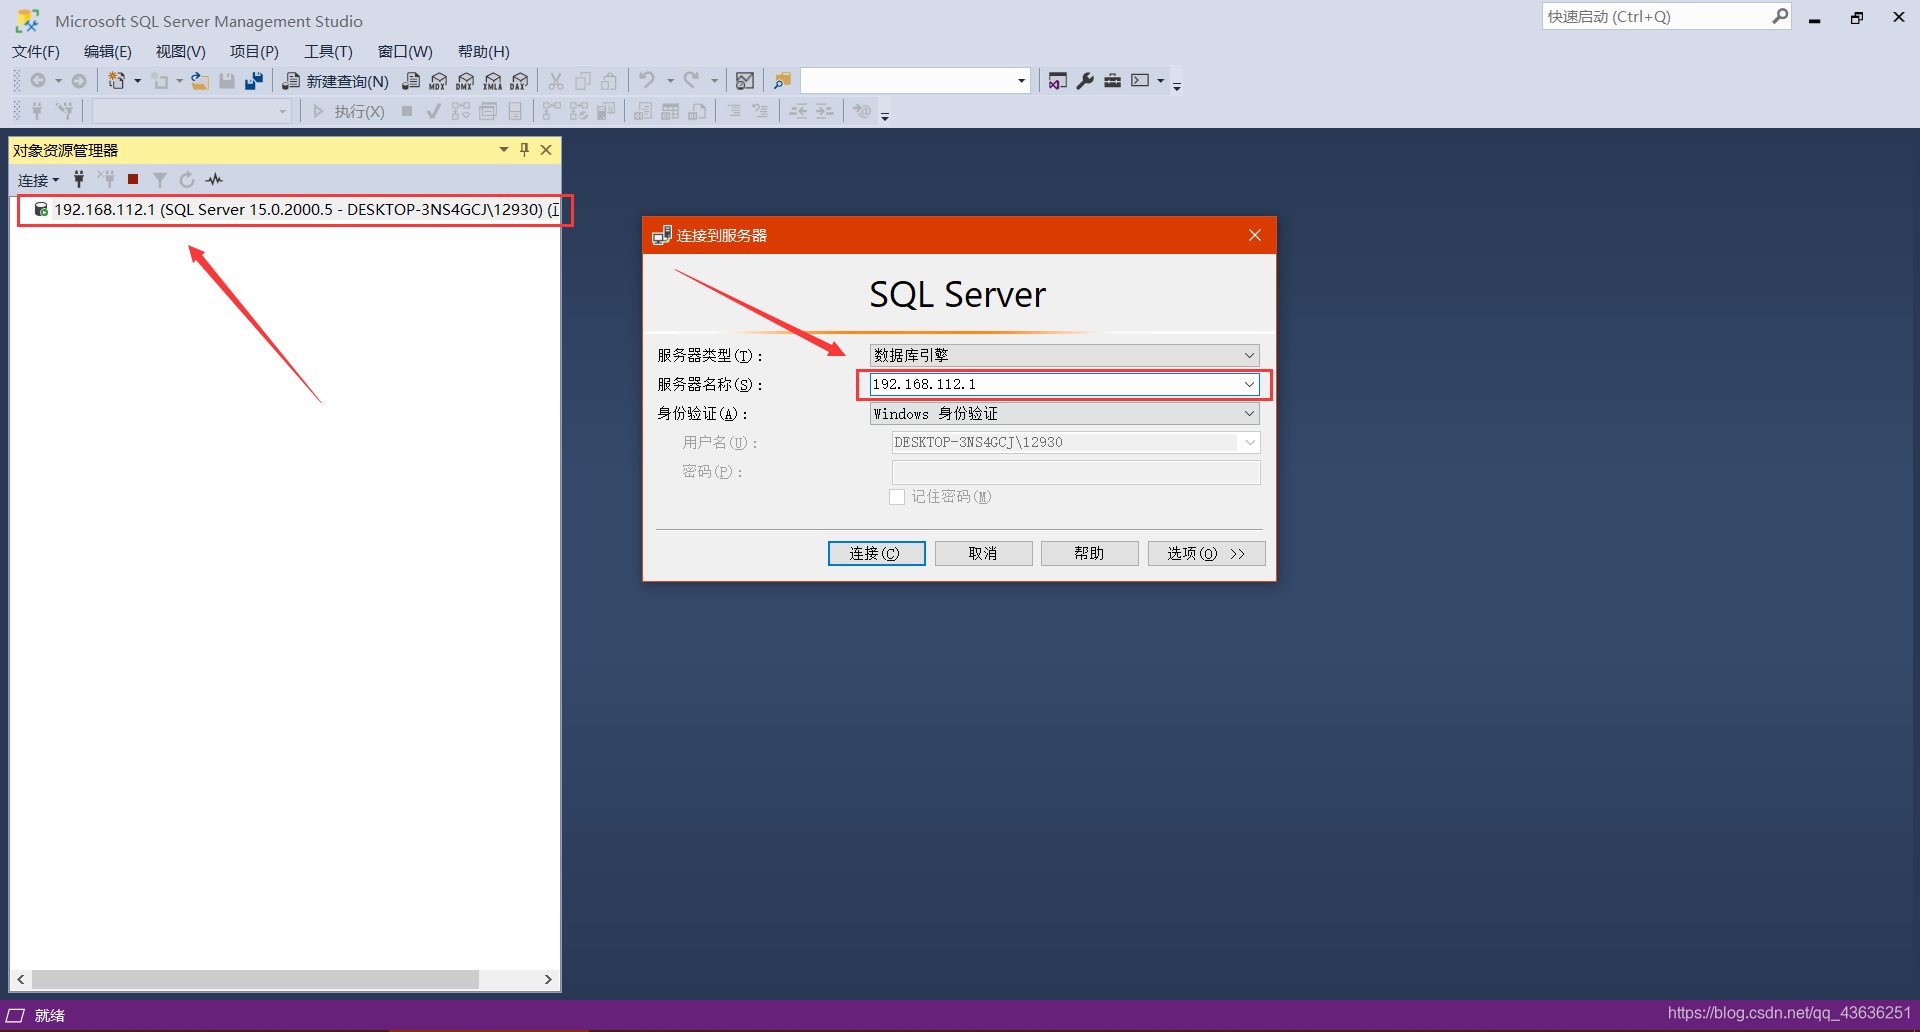Expand the command window icon dropdown arrow

click(x=1160, y=81)
